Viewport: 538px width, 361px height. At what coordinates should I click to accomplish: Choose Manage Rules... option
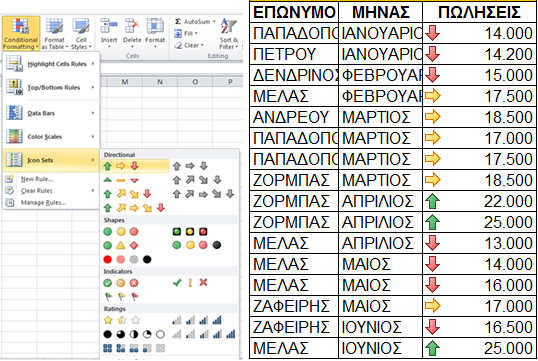point(43,203)
